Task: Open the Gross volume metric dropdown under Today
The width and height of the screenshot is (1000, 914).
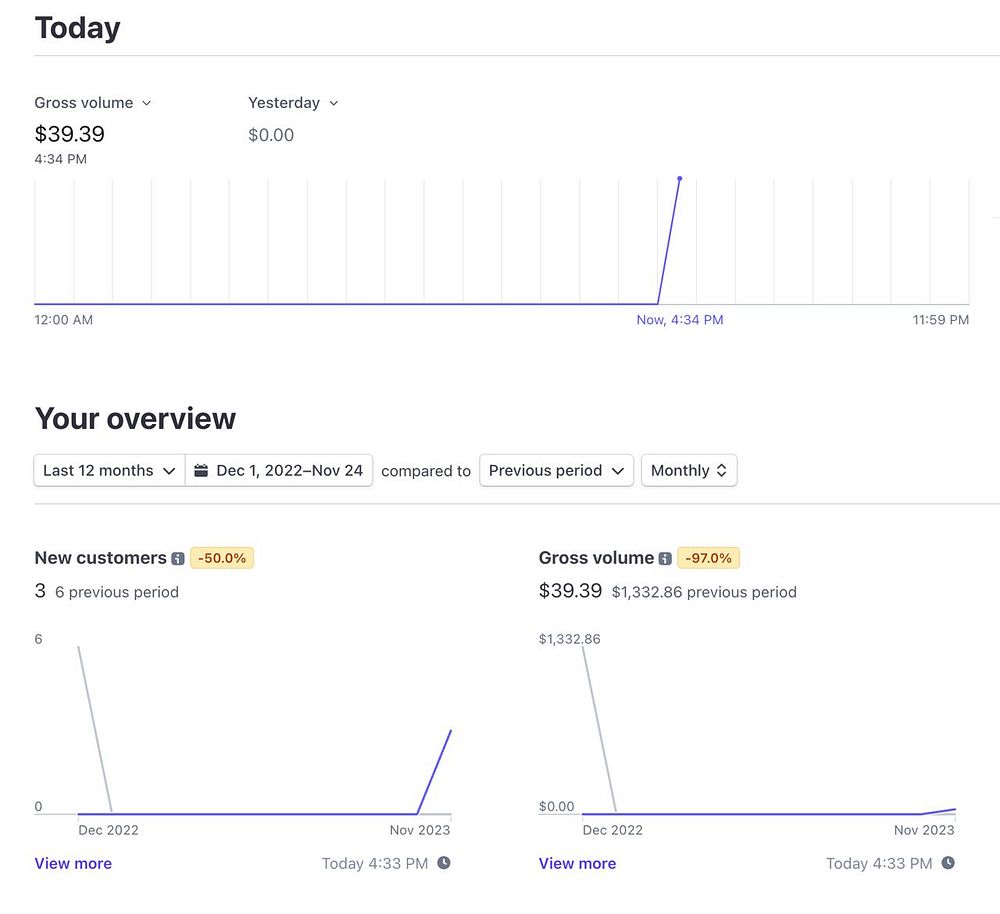Action: (93, 103)
